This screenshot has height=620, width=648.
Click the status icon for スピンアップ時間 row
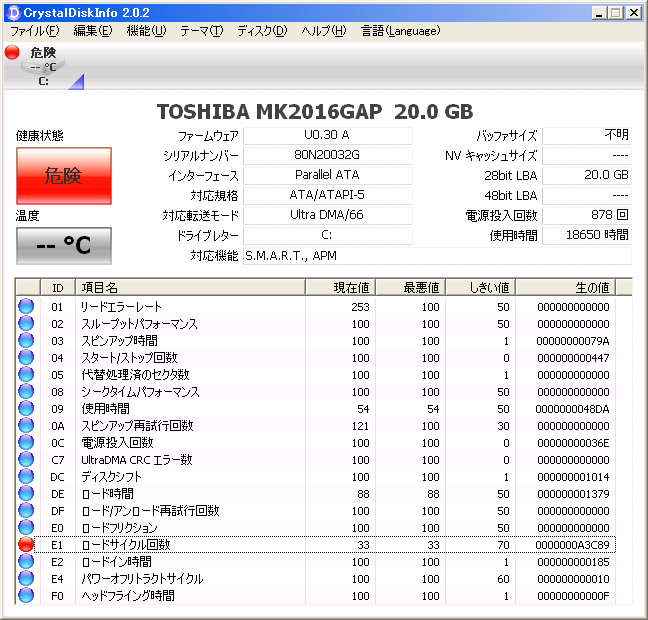click(26, 340)
